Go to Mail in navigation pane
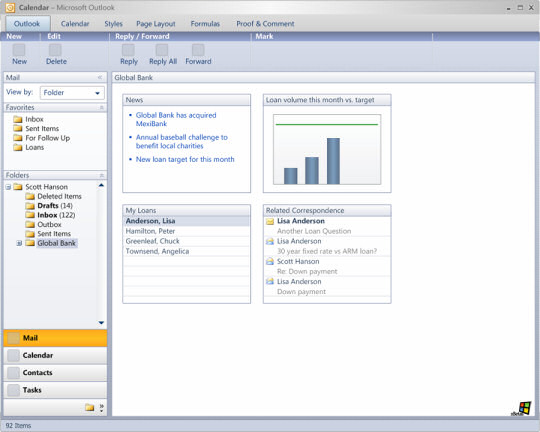This screenshot has width=540, height=432. 55,338
